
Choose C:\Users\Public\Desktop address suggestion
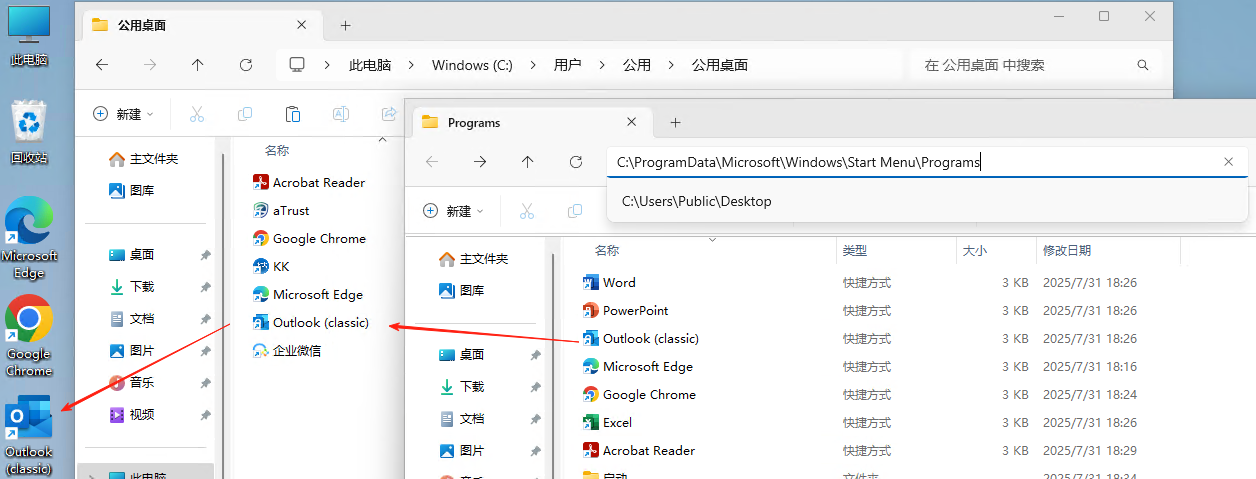tap(697, 201)
